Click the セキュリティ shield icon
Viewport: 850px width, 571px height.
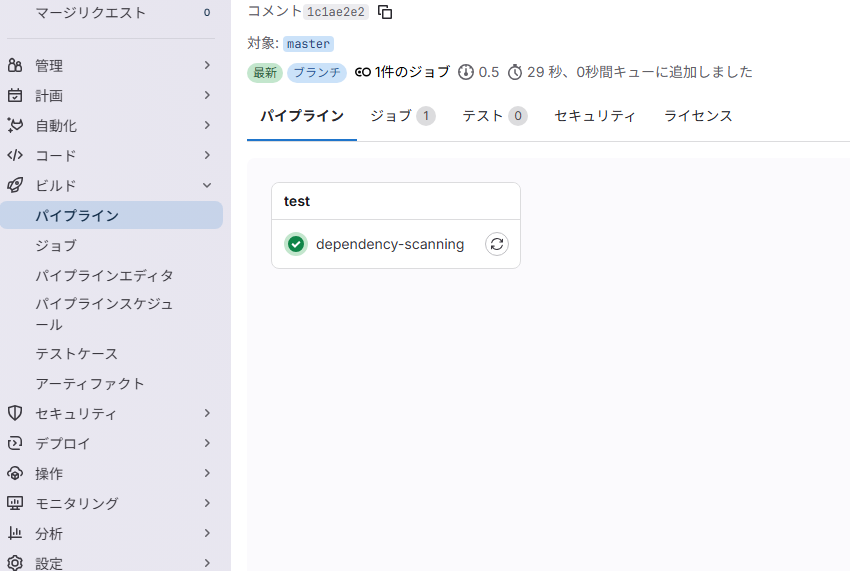tap(15, 413)
